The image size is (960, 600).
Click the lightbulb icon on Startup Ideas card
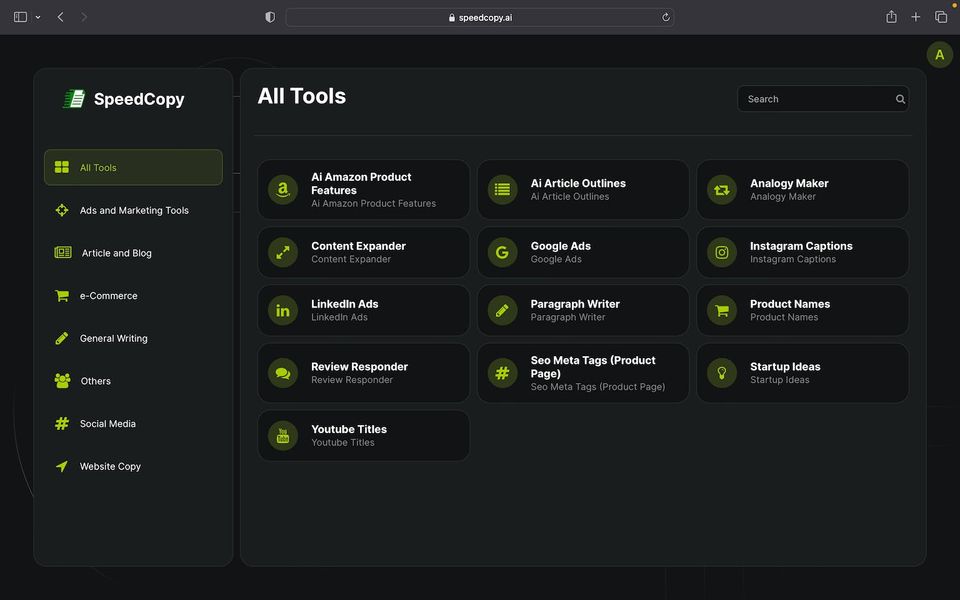coord(722,373)
